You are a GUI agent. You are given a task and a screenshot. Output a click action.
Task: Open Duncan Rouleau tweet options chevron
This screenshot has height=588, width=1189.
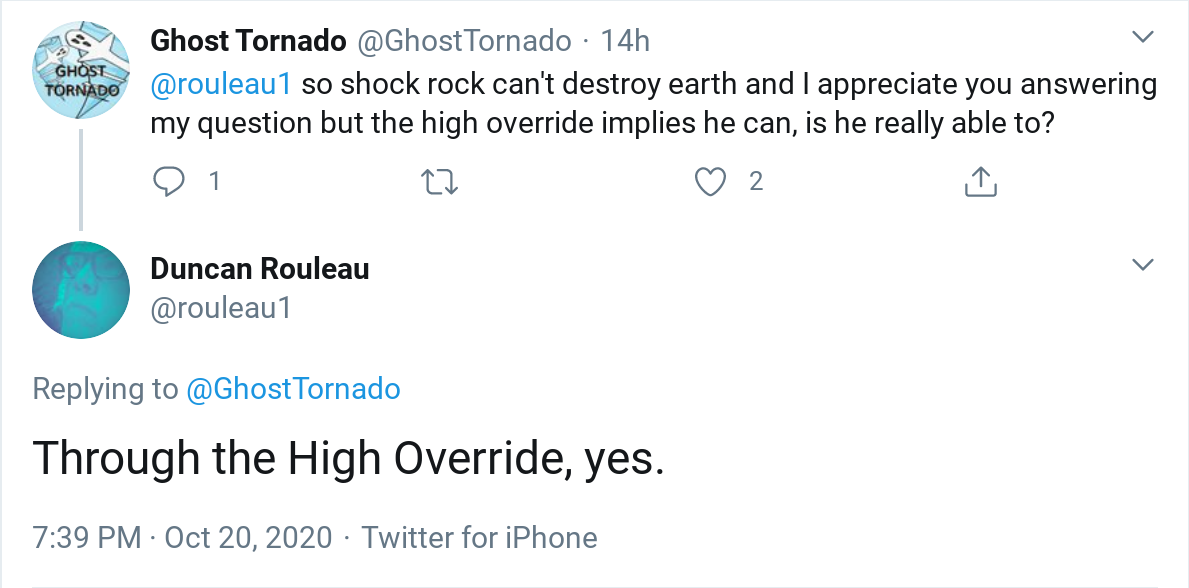point(1142,266)
